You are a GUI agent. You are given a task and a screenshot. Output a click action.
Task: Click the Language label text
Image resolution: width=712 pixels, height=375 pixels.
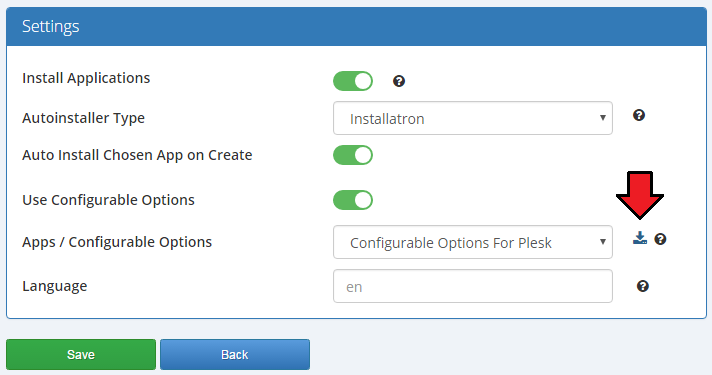tap(54, 286)
